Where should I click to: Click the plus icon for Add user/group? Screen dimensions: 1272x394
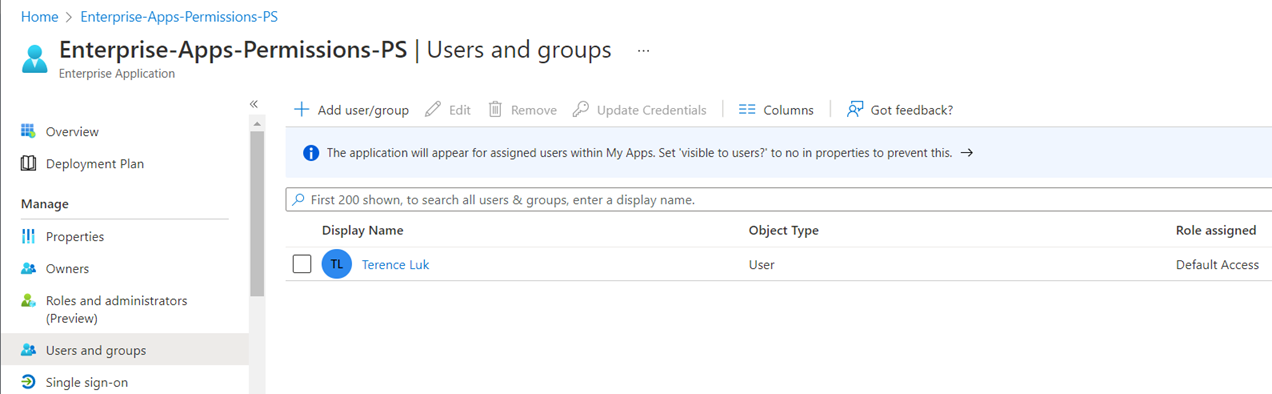(x=301, y=109)
